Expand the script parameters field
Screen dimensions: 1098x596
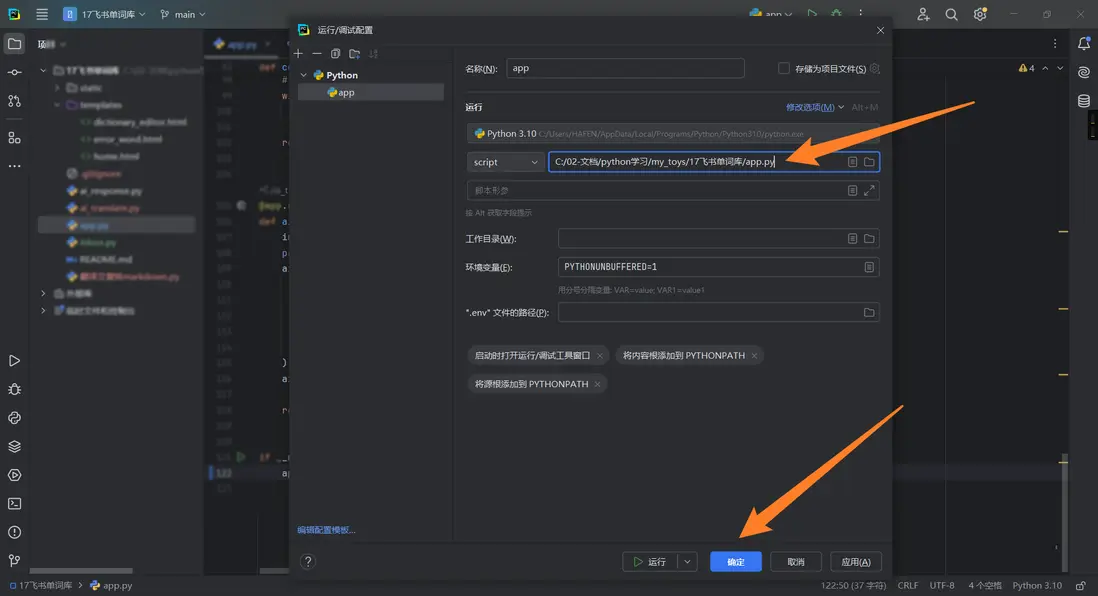869,190
